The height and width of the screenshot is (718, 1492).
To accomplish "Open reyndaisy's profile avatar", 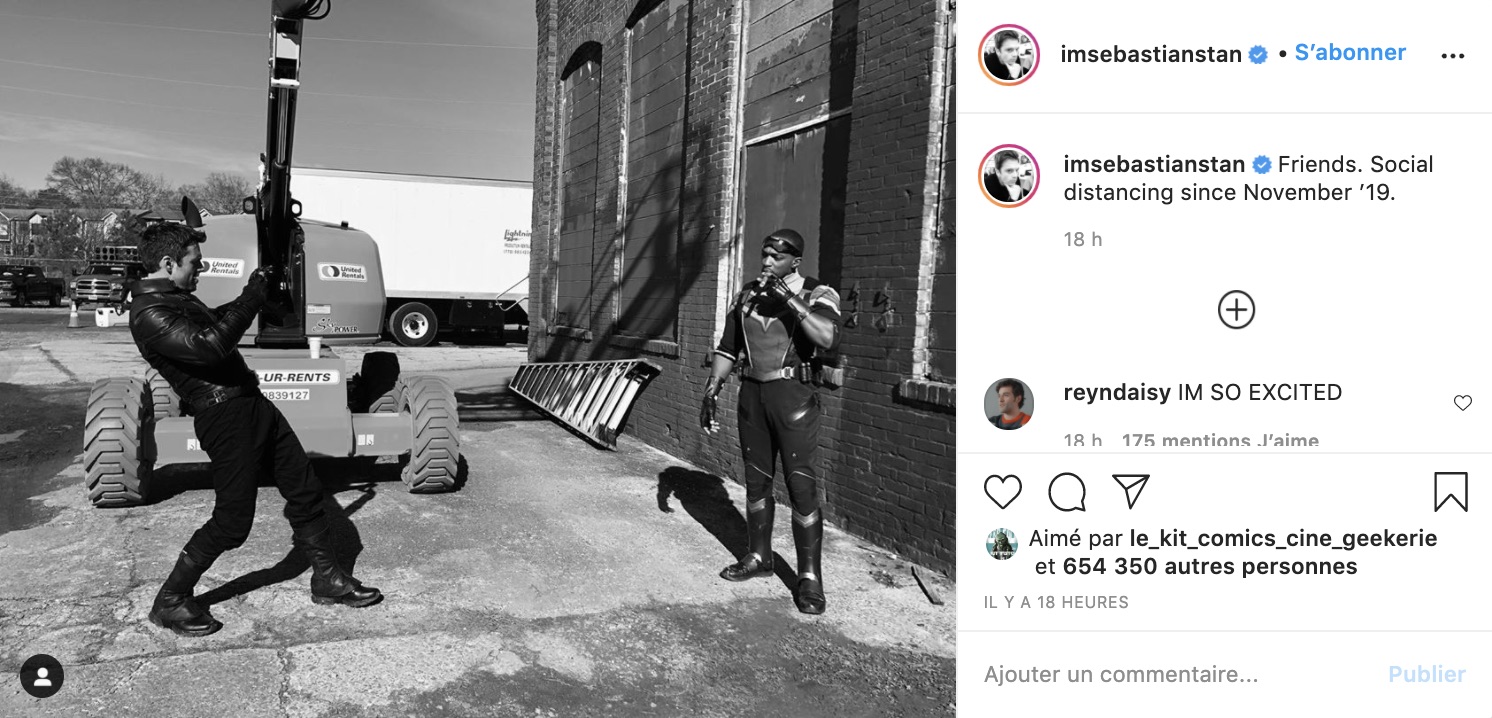I will pos(1009,404).
